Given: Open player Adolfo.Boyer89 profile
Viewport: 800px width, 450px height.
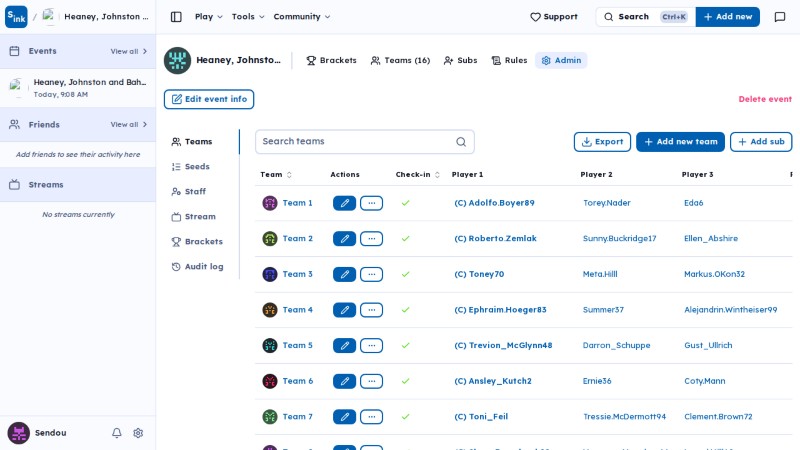Looking at the screenshot, I should (x=494, y=203).
